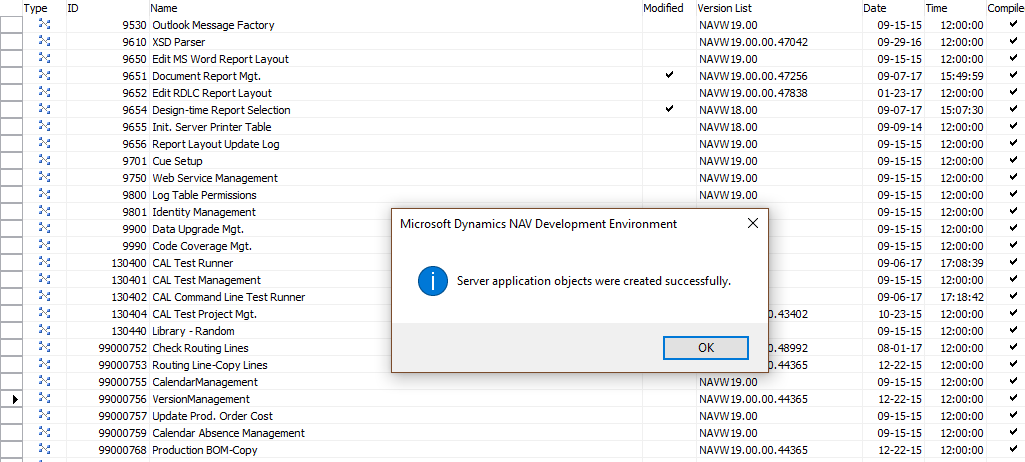Sort by the Type column header
The image size is (1025, 462).
coord(36,8)
